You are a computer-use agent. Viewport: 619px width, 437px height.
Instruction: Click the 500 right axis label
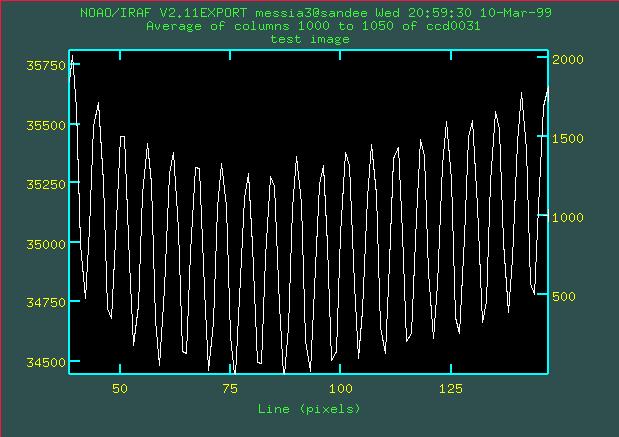tap(564, 296)
